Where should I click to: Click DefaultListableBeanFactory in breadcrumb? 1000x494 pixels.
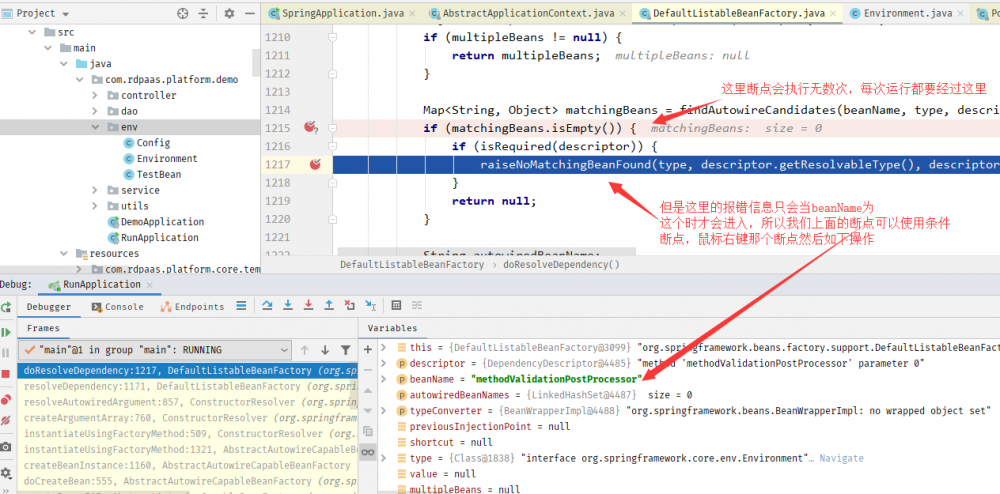412,265
